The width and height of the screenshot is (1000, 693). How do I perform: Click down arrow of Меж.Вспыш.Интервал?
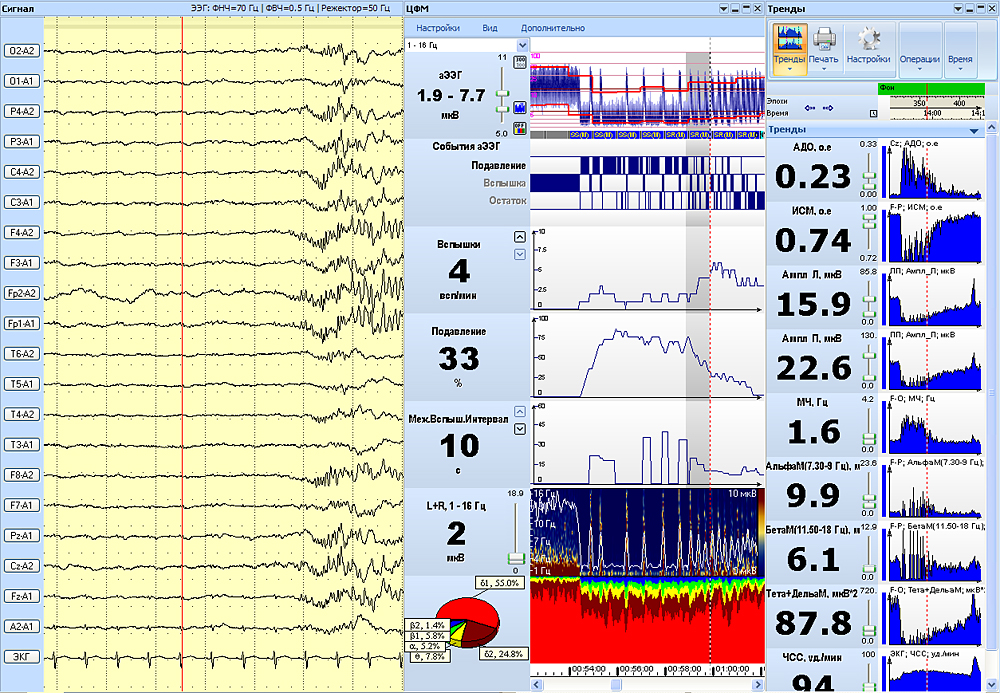point(520,428)
